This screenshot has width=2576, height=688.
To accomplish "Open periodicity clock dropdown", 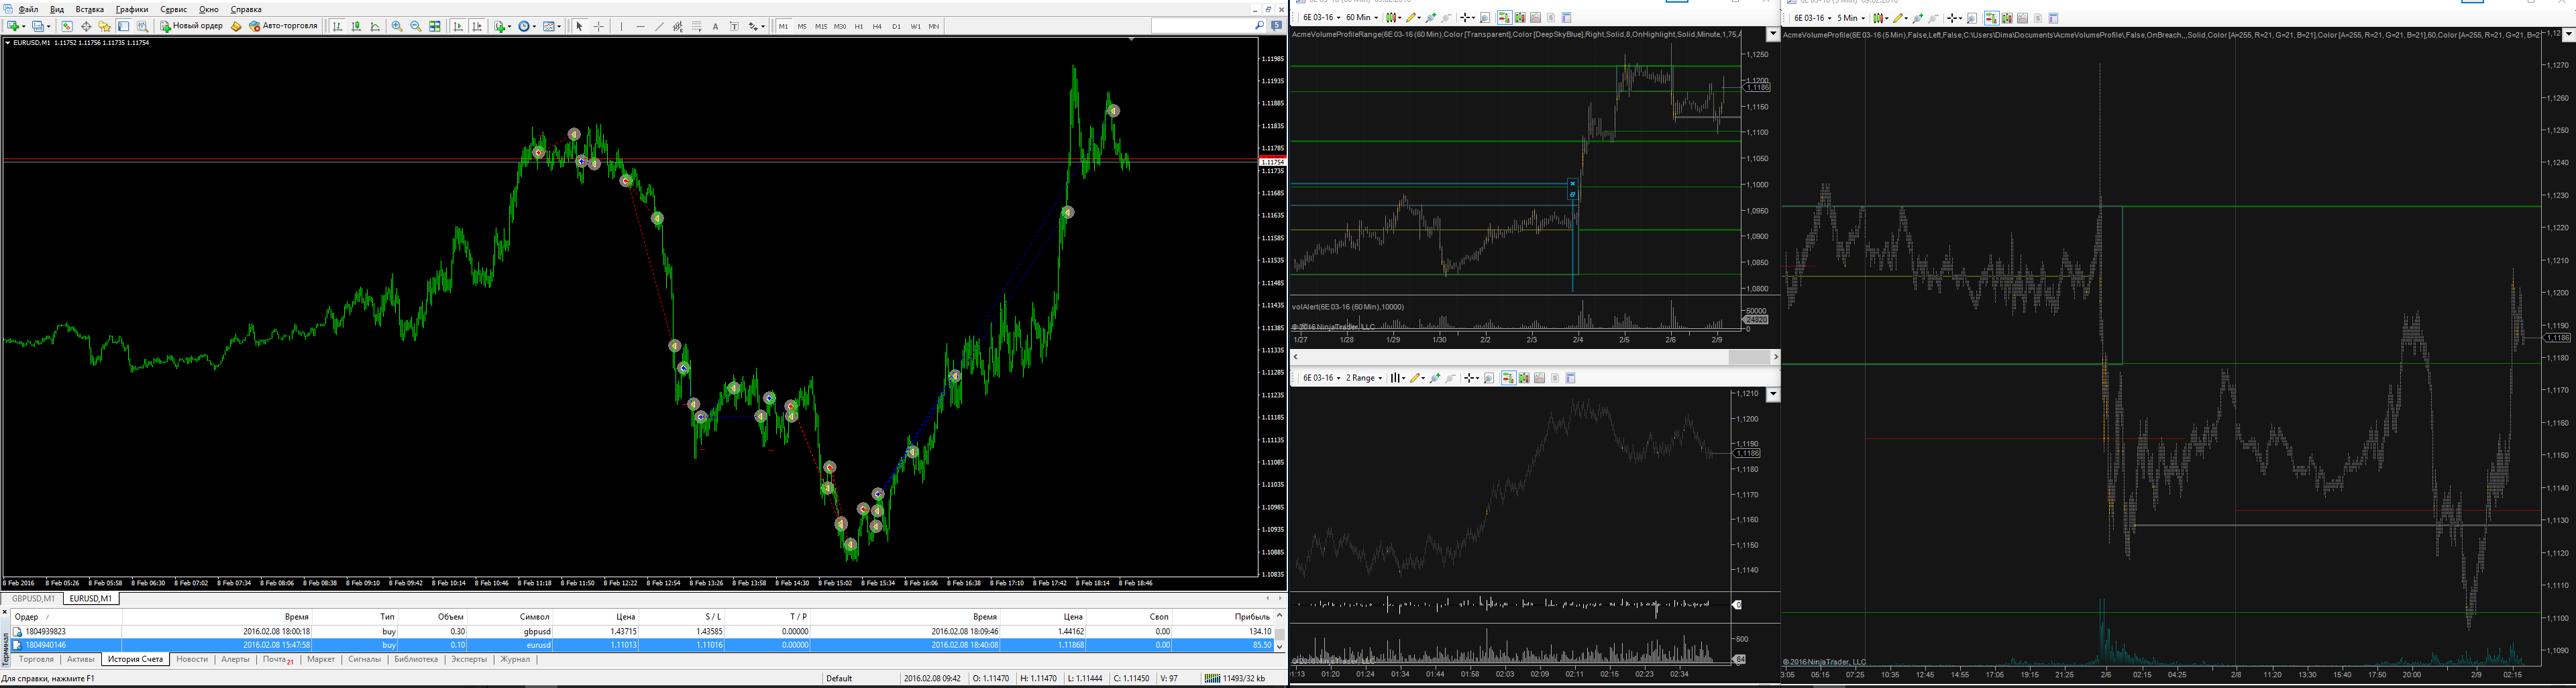I will [x=527, y=26].
